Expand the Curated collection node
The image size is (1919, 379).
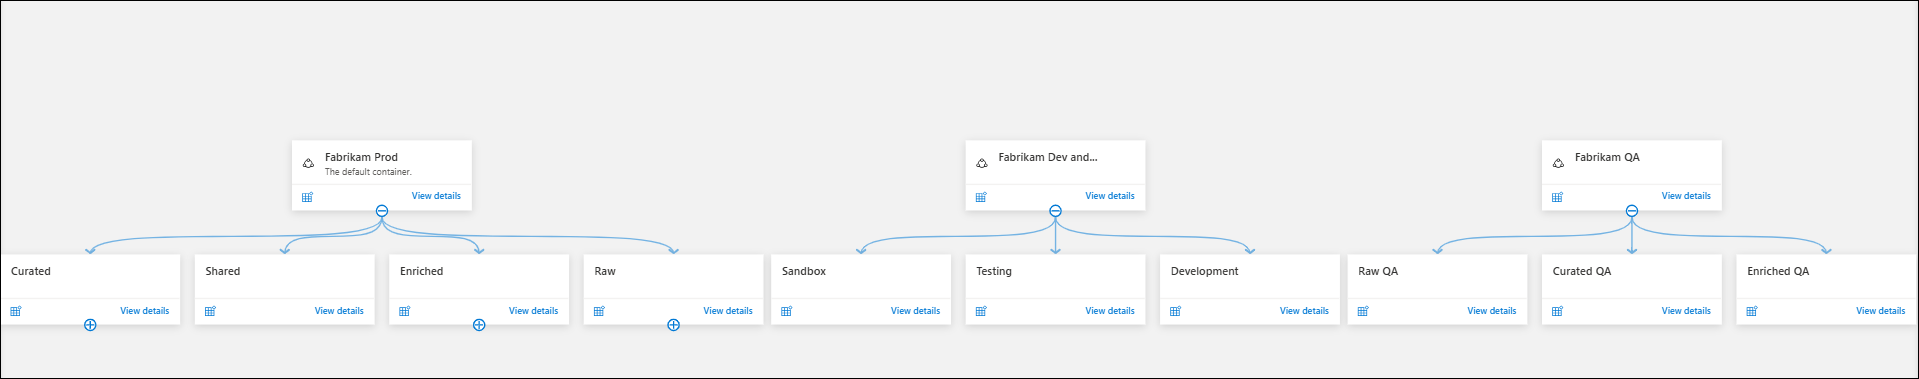pyautogui.click(x=90, y=325)
